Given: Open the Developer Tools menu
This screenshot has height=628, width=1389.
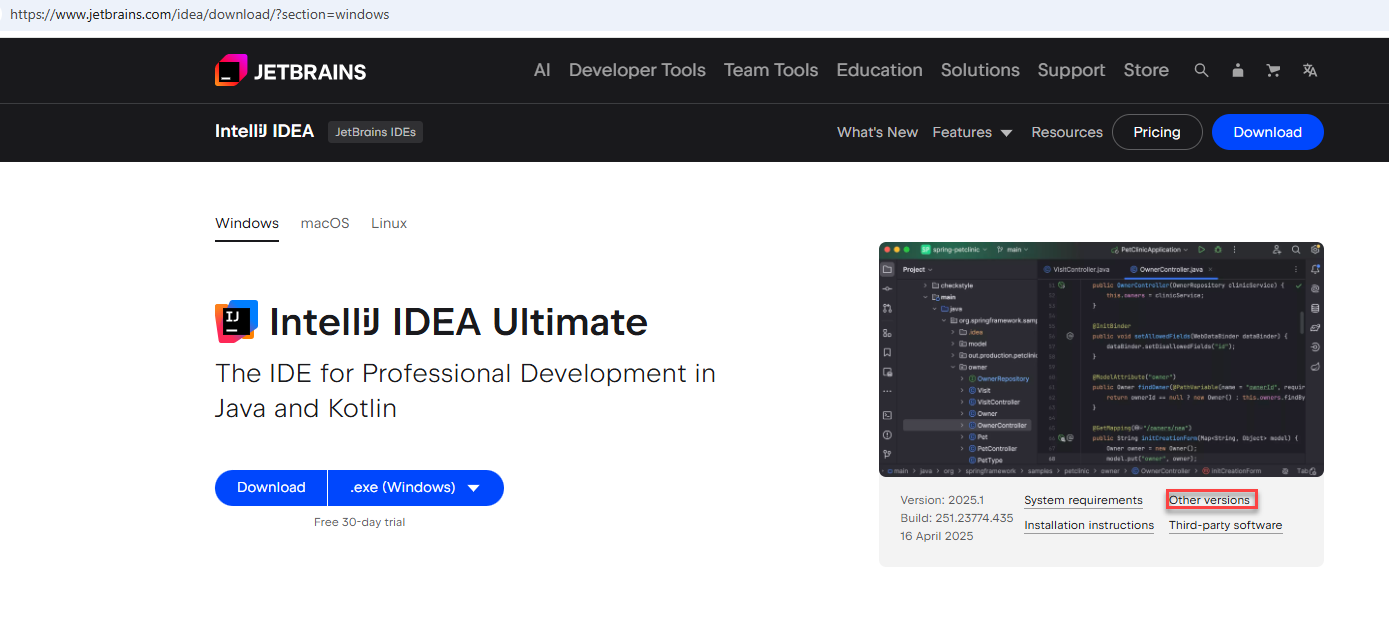Looking at the screenshot, I should coord(637,70).
